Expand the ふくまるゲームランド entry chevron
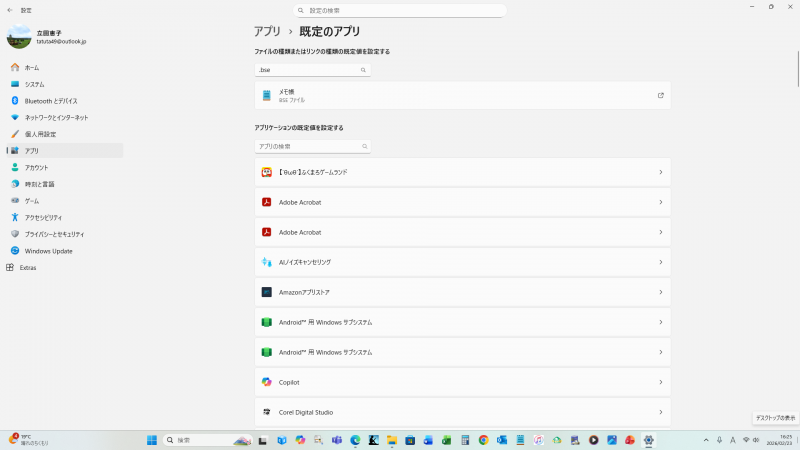This screenshot has width=800, height=450. click(x=660, y=172)
